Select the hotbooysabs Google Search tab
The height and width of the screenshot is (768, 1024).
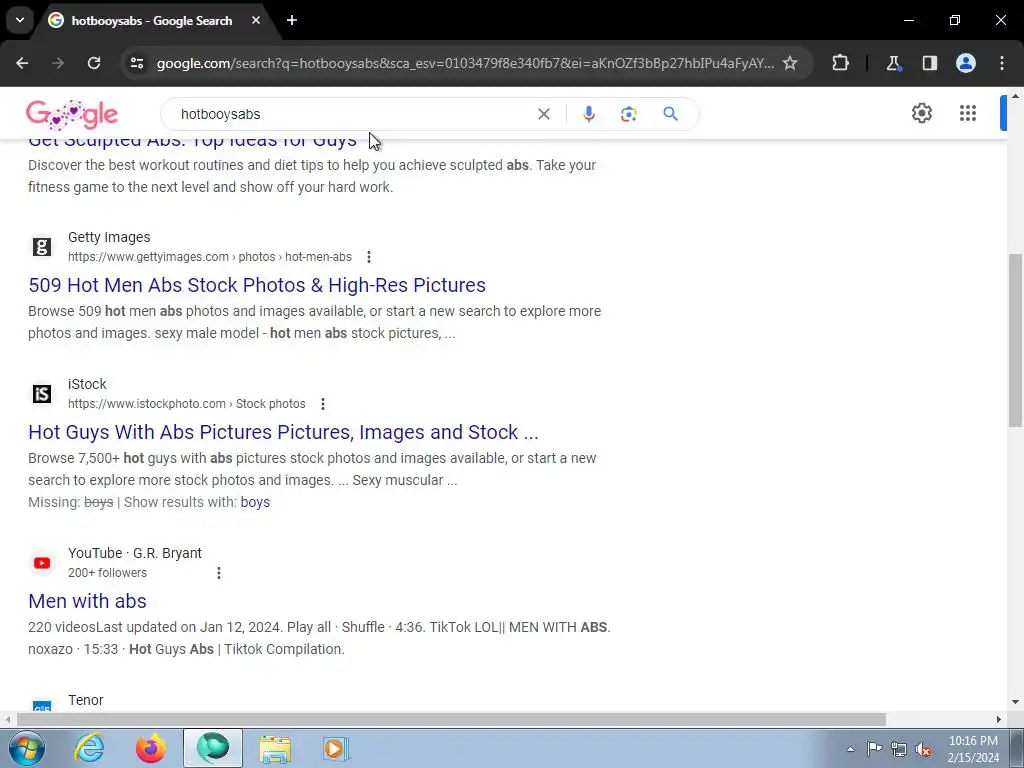pos(152,21)
